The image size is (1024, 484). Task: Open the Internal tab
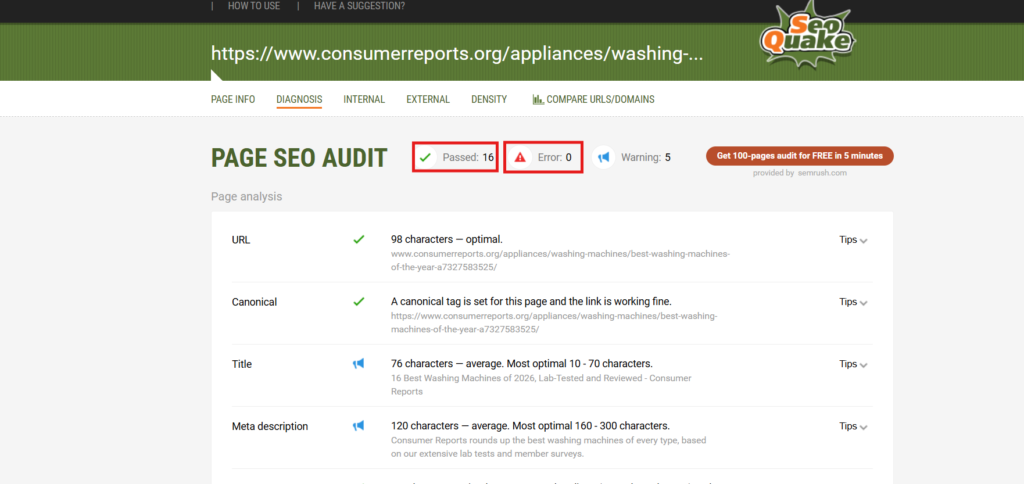point(364,99)
